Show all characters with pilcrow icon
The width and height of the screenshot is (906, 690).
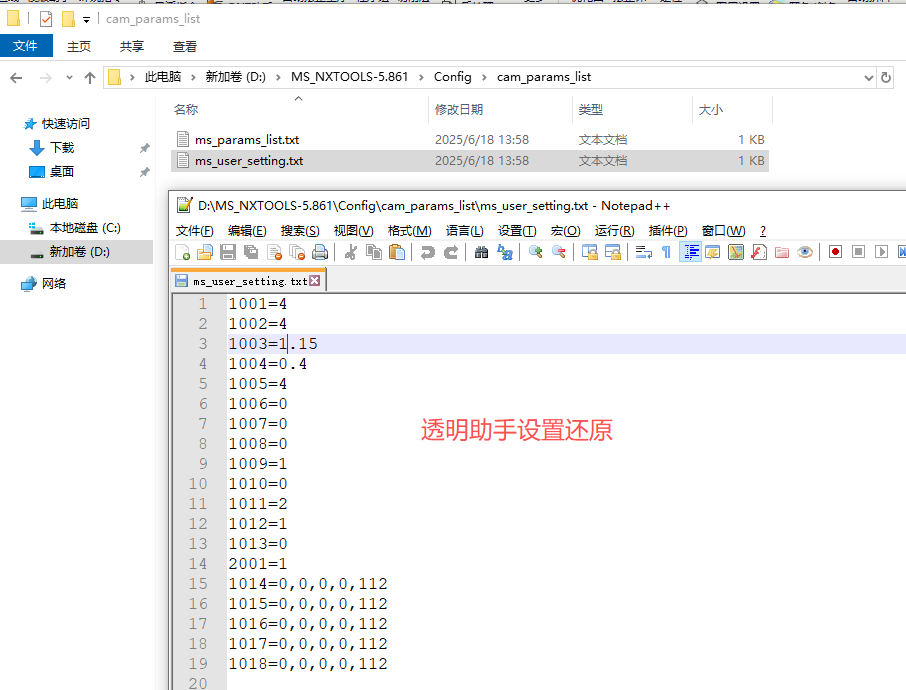coord(666,252)
